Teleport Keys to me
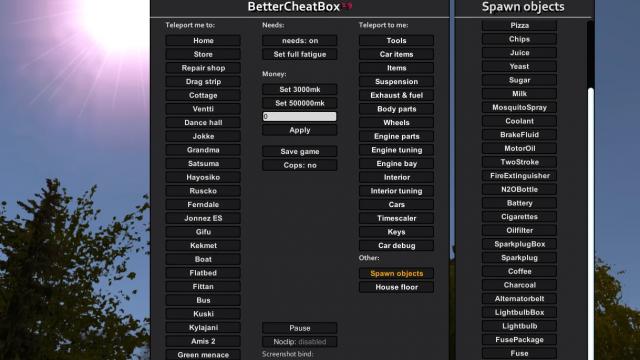The width and height of the screenshot is (640, 360). tap(396, 232)
